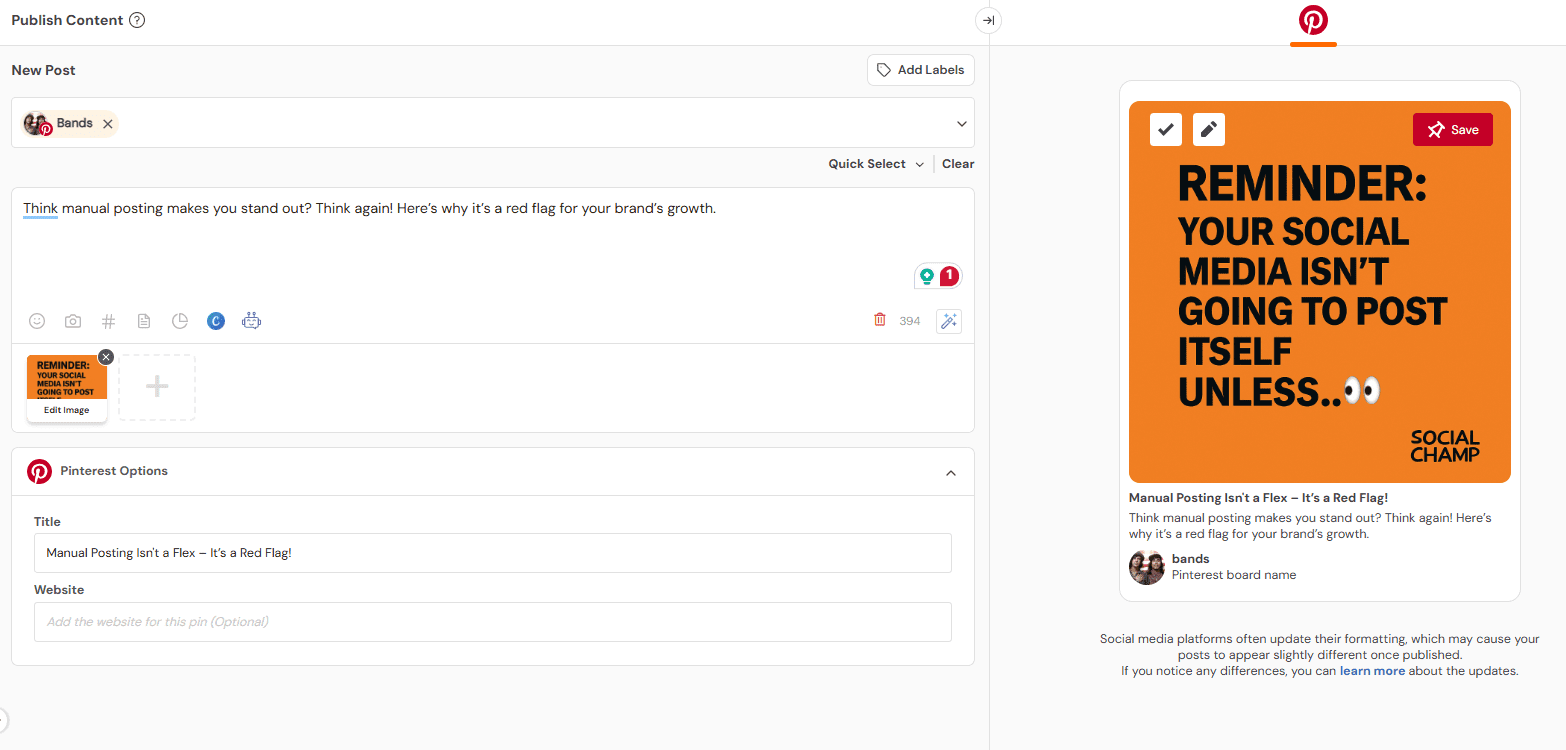Click the document template icon

[x=144, y=321]
